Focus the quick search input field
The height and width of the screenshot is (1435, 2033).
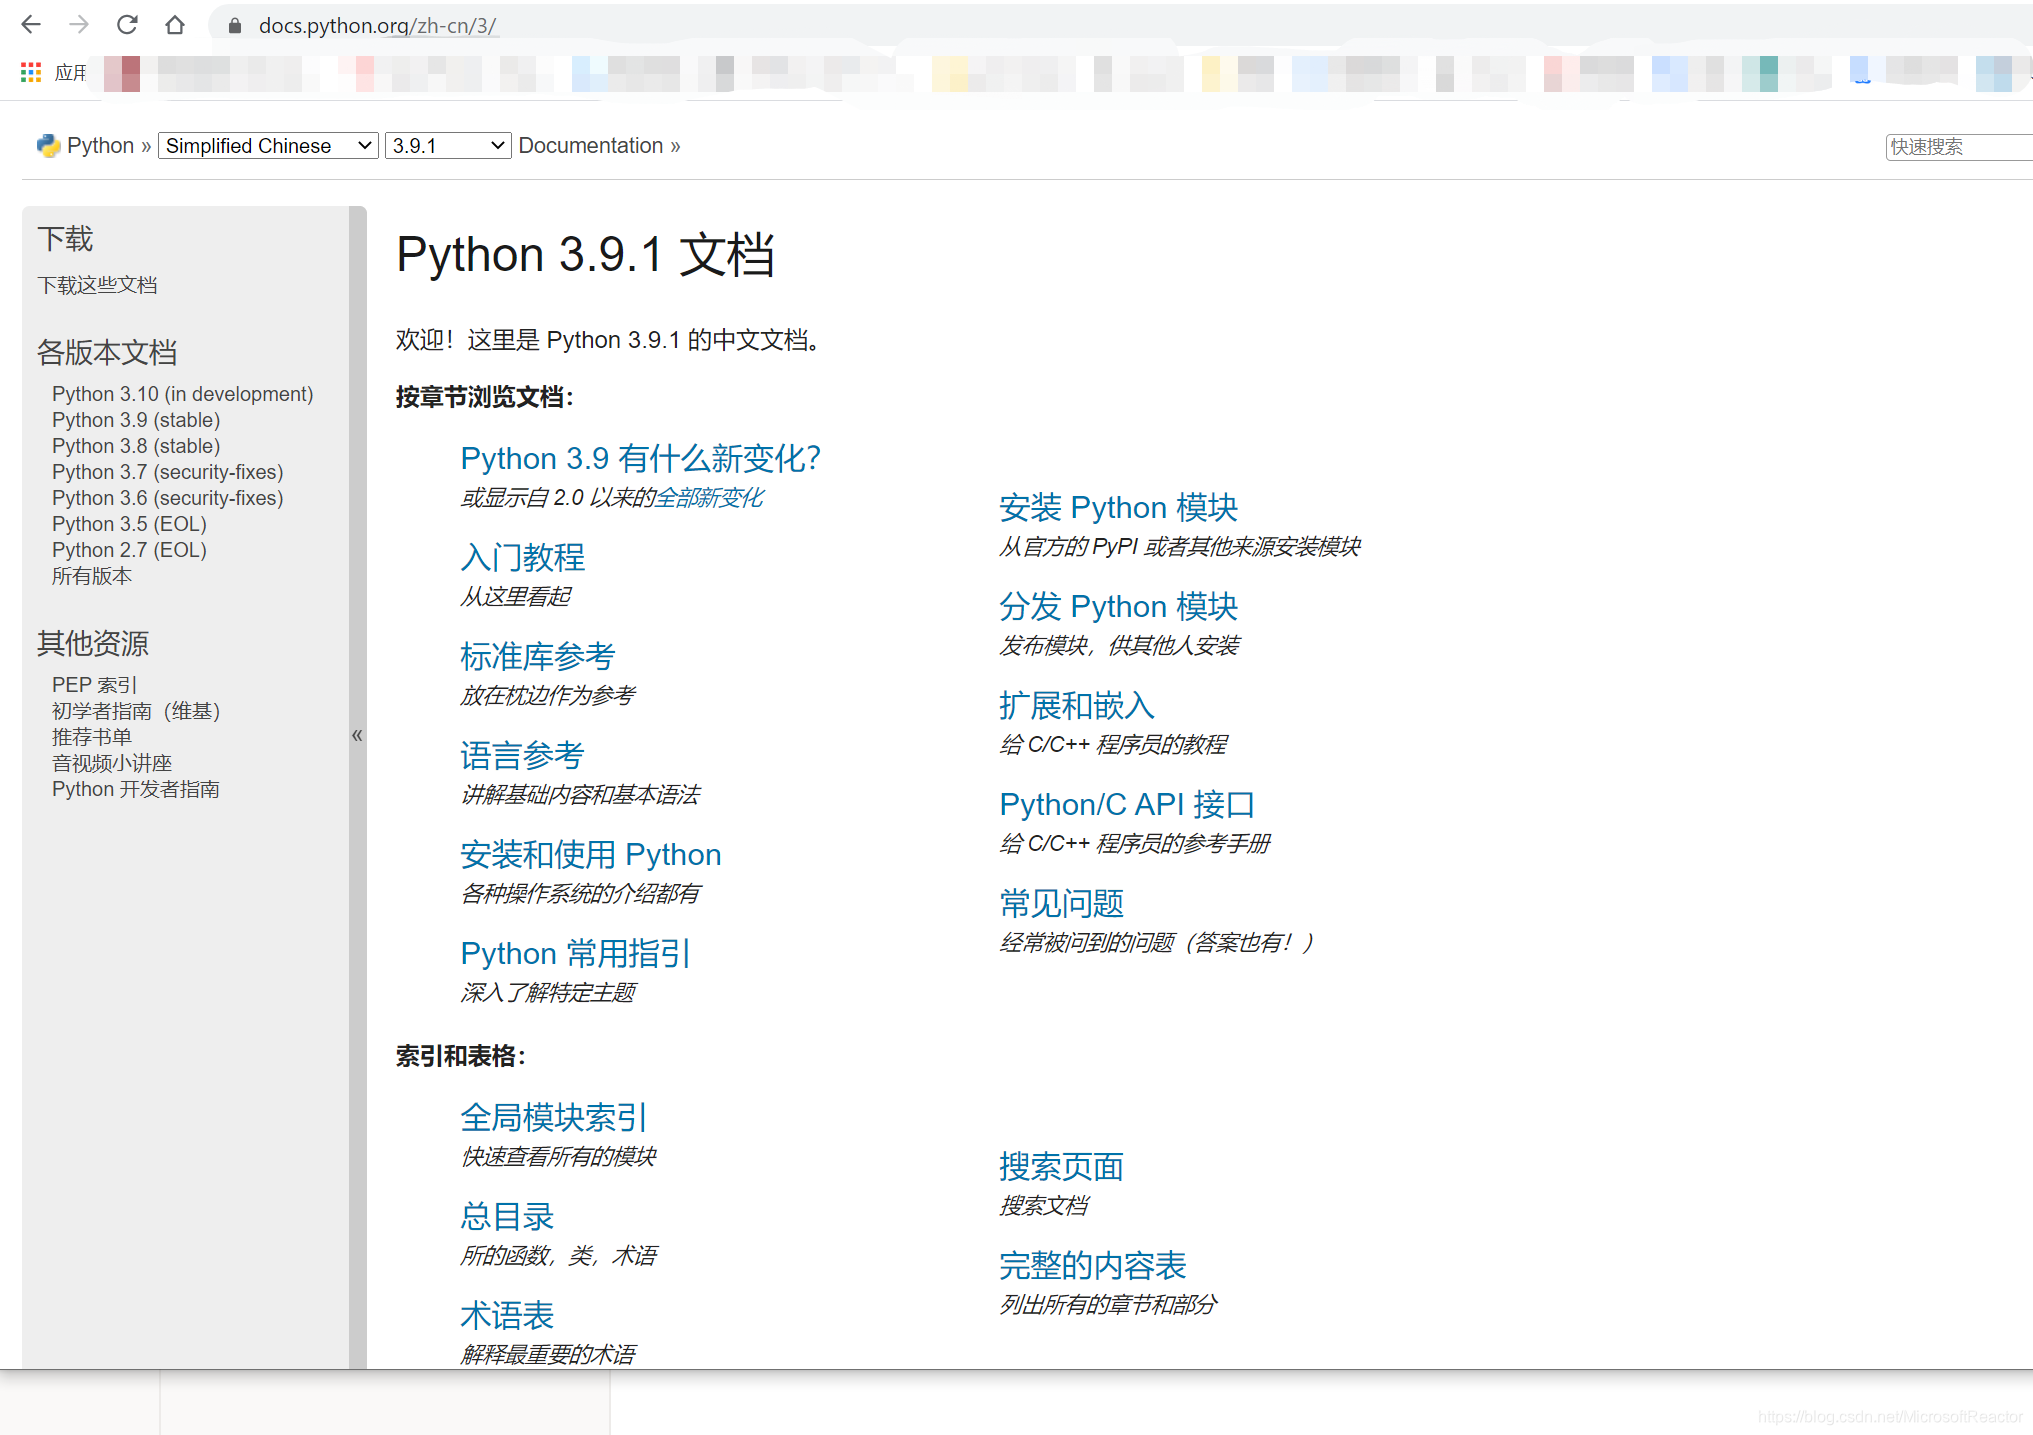tap(1957, 147)
